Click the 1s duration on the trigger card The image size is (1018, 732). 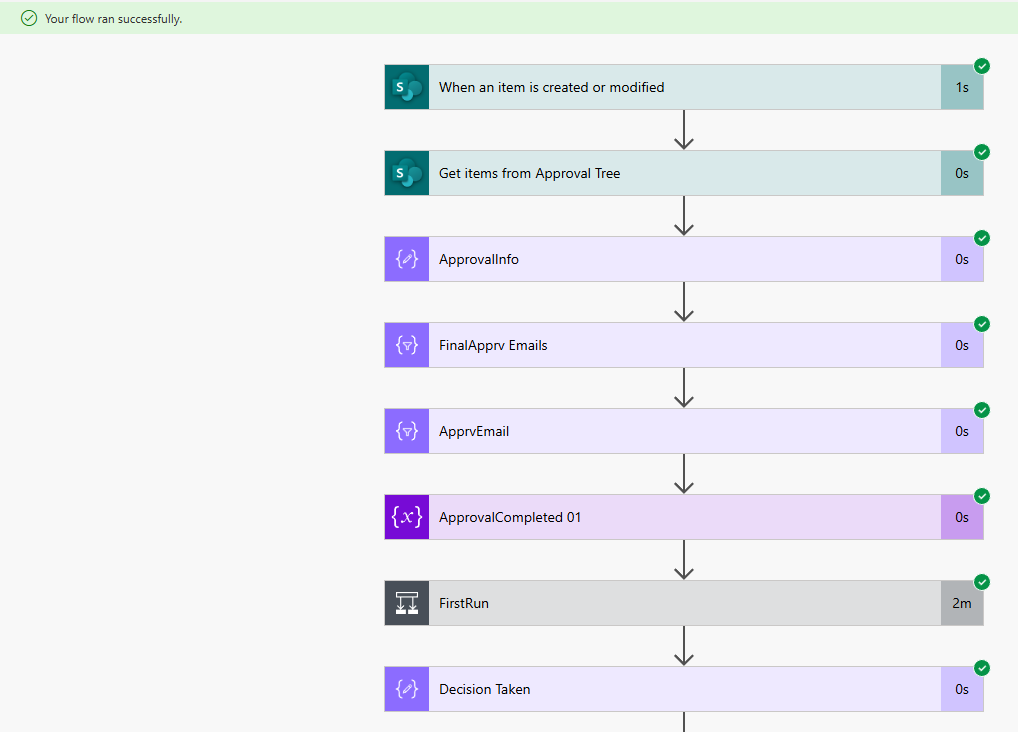tap(961, 87)
